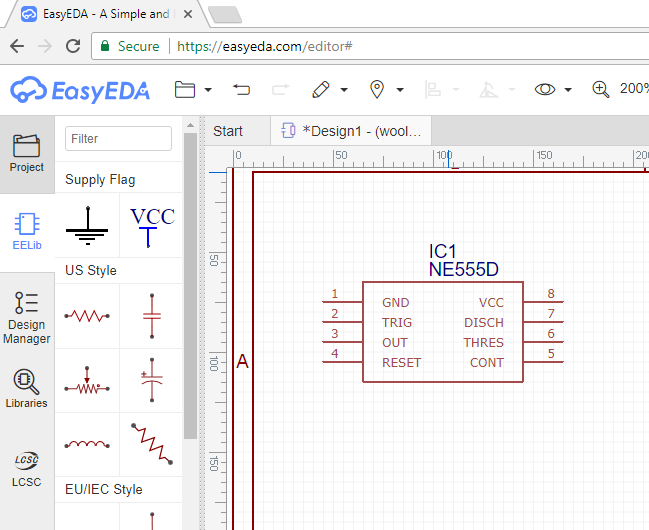Viewport: 649px width, 530px height.
Task: Expand the pin tool dropdown arrow
Action: pos(400,89)
